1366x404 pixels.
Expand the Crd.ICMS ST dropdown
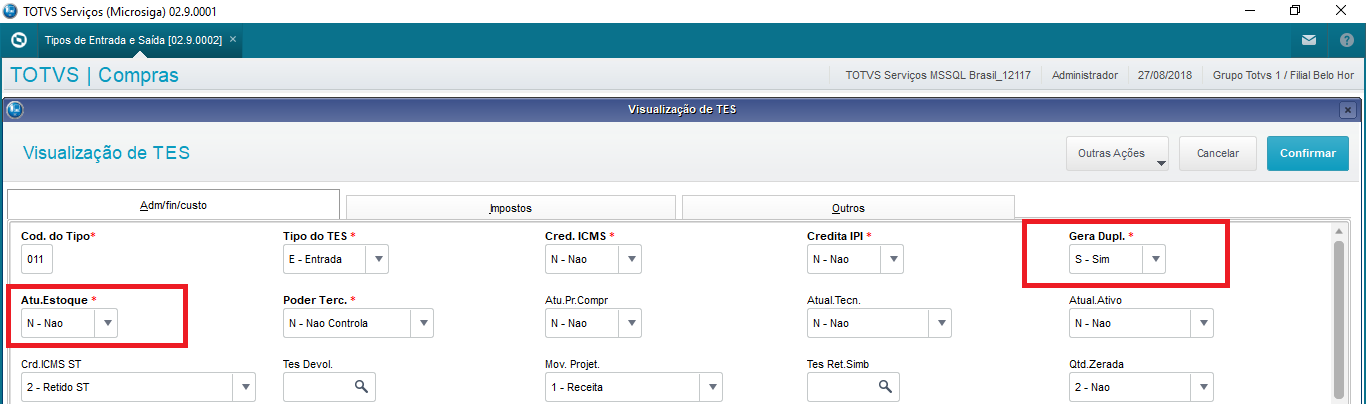pyautogui.click(x=243, y=387)
